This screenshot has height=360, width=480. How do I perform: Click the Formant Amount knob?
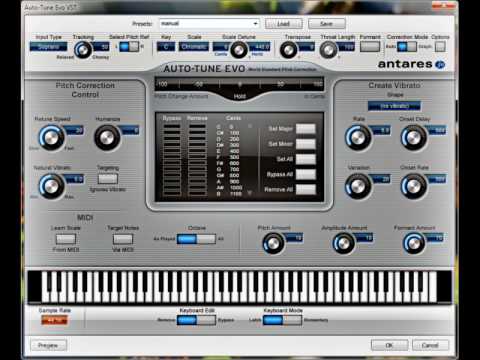tap(414, 243)
